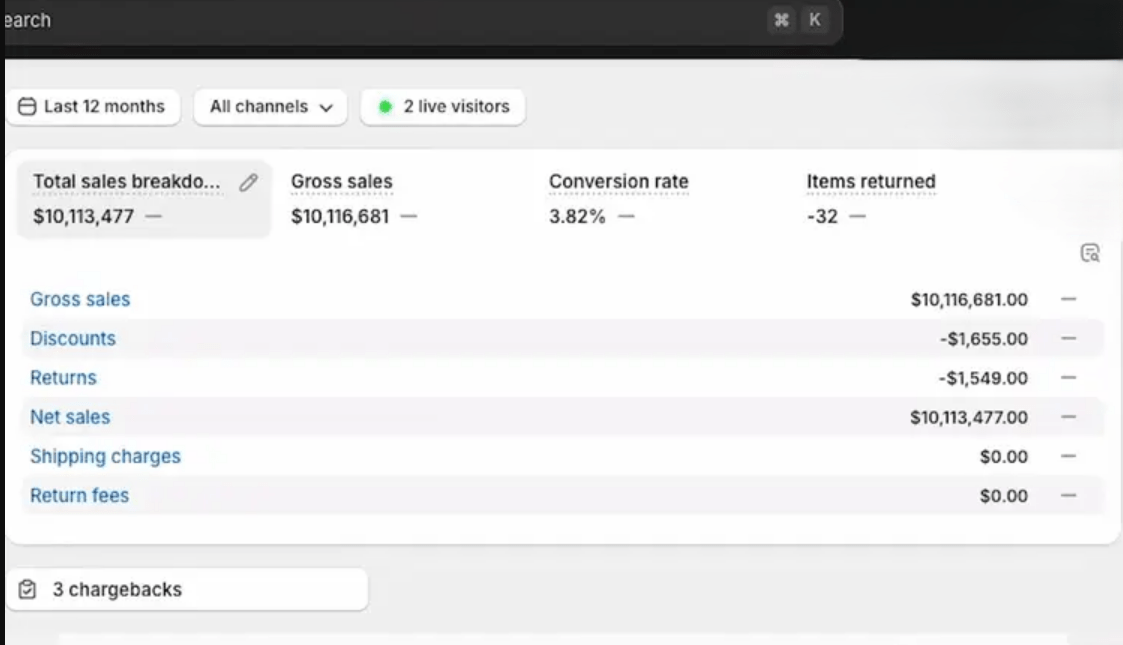Select the Conversion rate metric card
The width and height of the screenshot is (1123, 645).
tap(618, 199)
